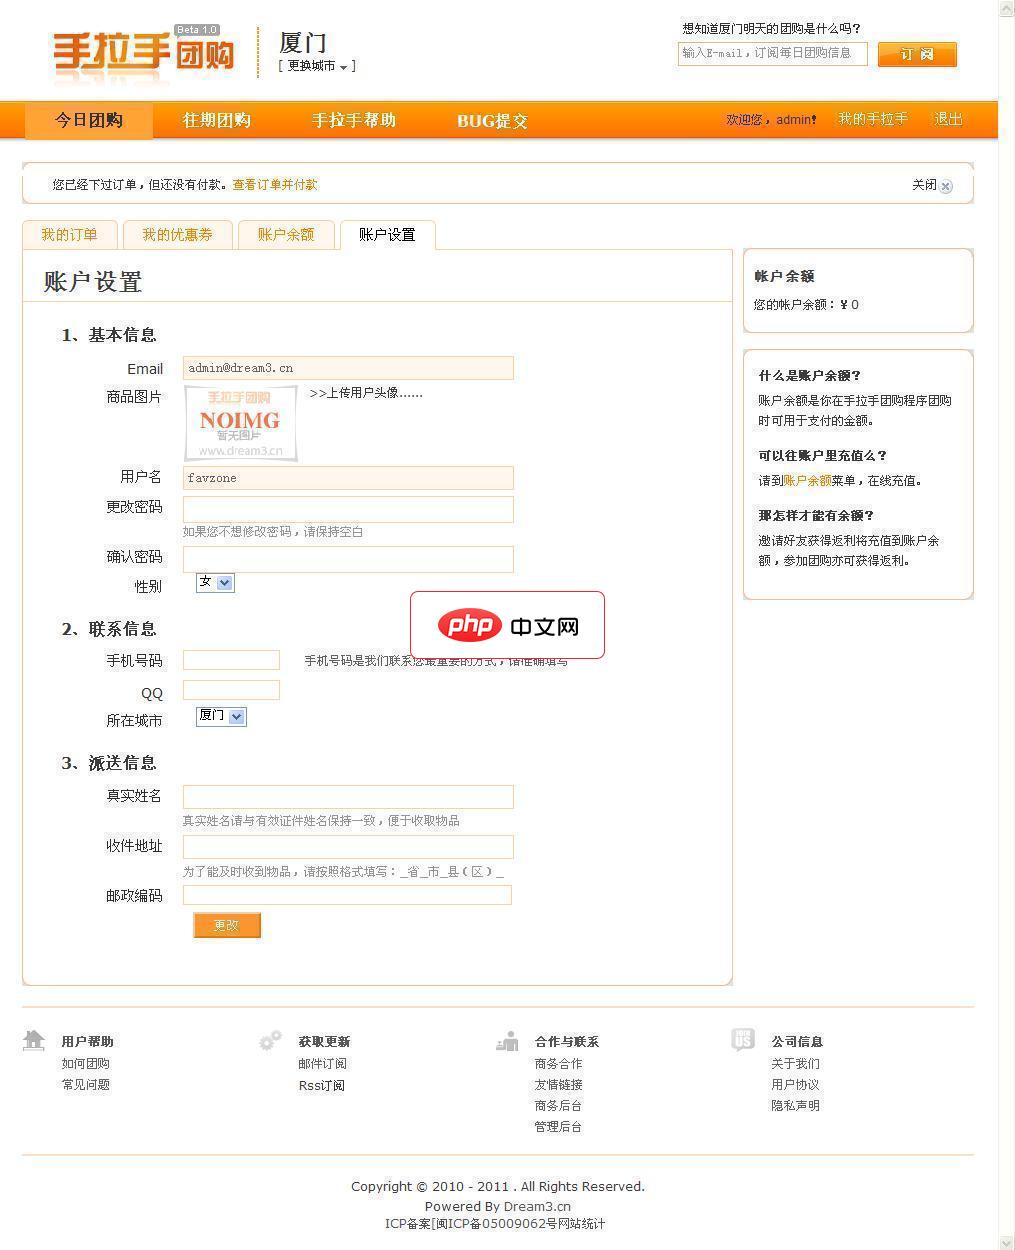Click the gear icon next to 获取更新
The width and height of the screenshot is (1015, 1250).
[270, 1040]
